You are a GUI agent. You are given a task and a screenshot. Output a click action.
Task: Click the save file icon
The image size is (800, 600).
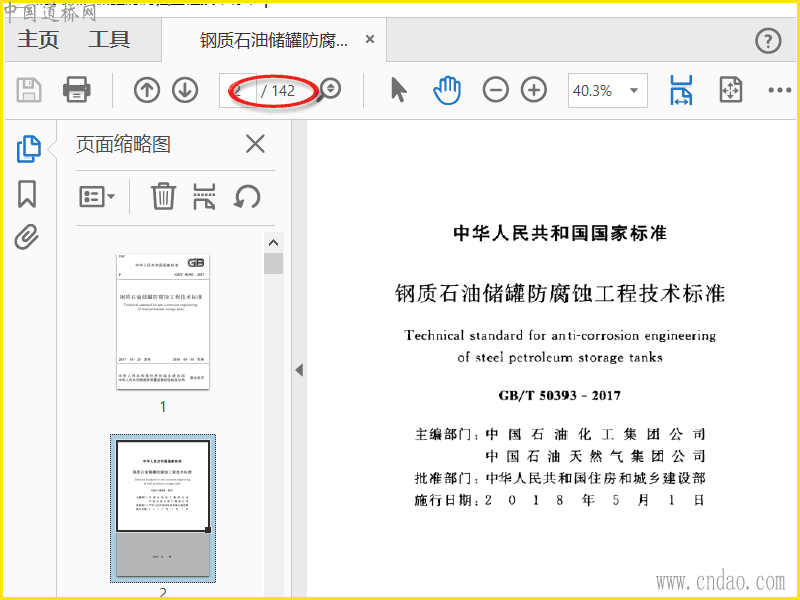click(x=29, y=90)
